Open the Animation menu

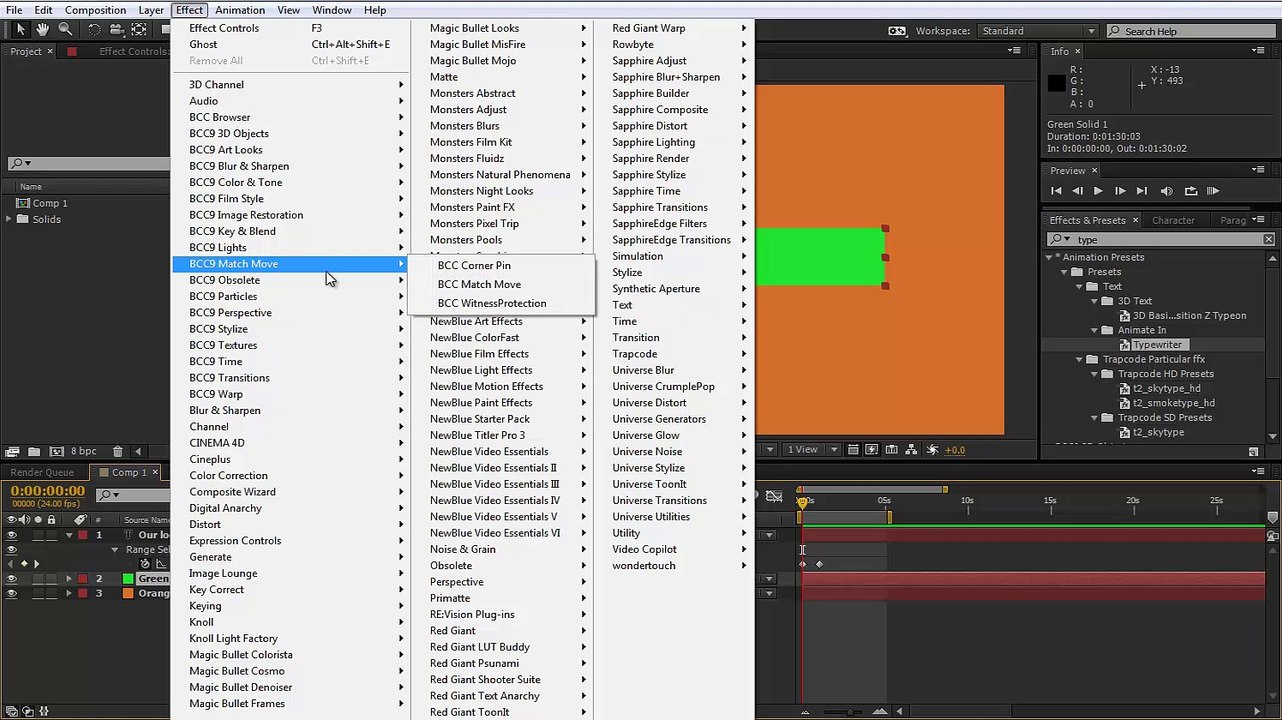(x=240, y=10)
